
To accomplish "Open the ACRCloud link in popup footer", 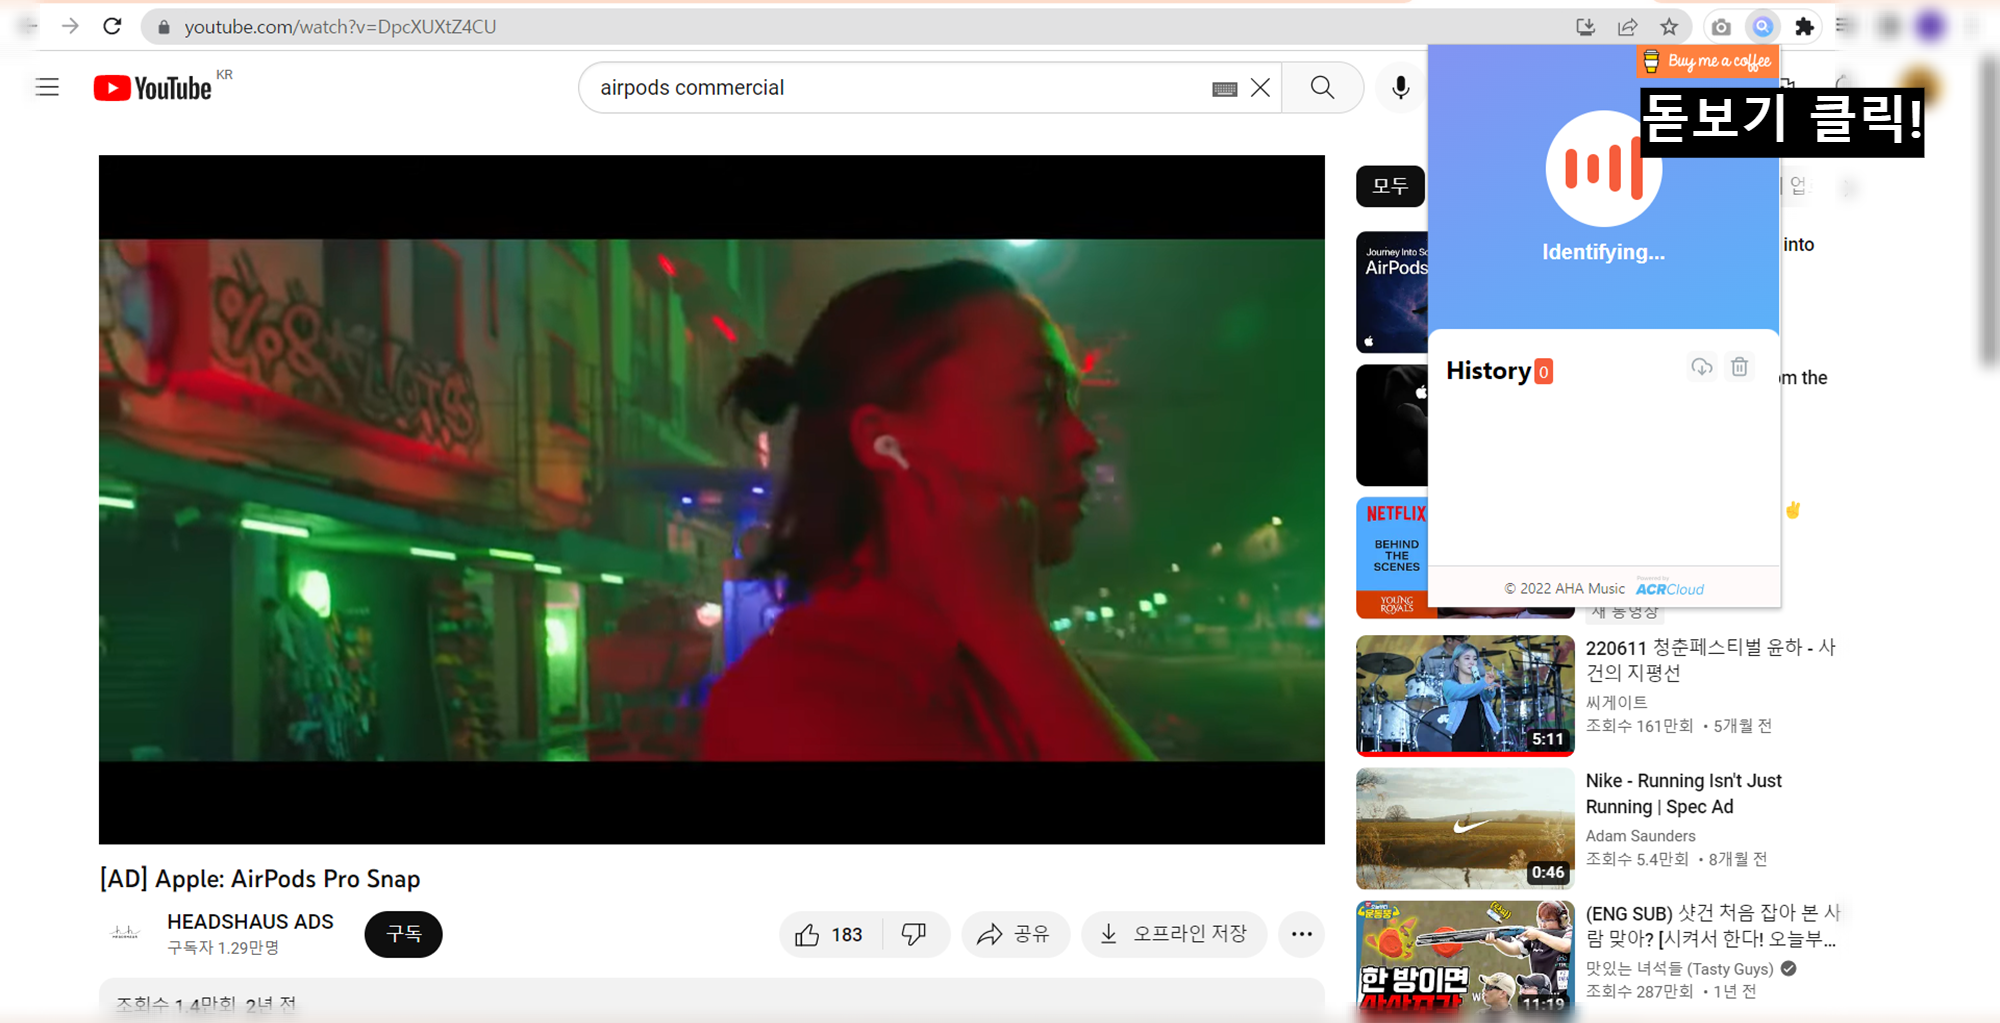I will tap(1670, 588).
